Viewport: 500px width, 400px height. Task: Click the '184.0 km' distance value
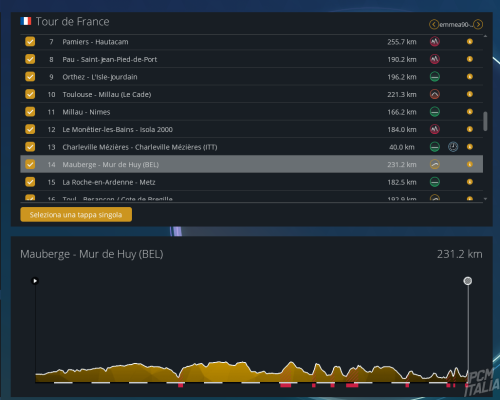coord(402,129)
